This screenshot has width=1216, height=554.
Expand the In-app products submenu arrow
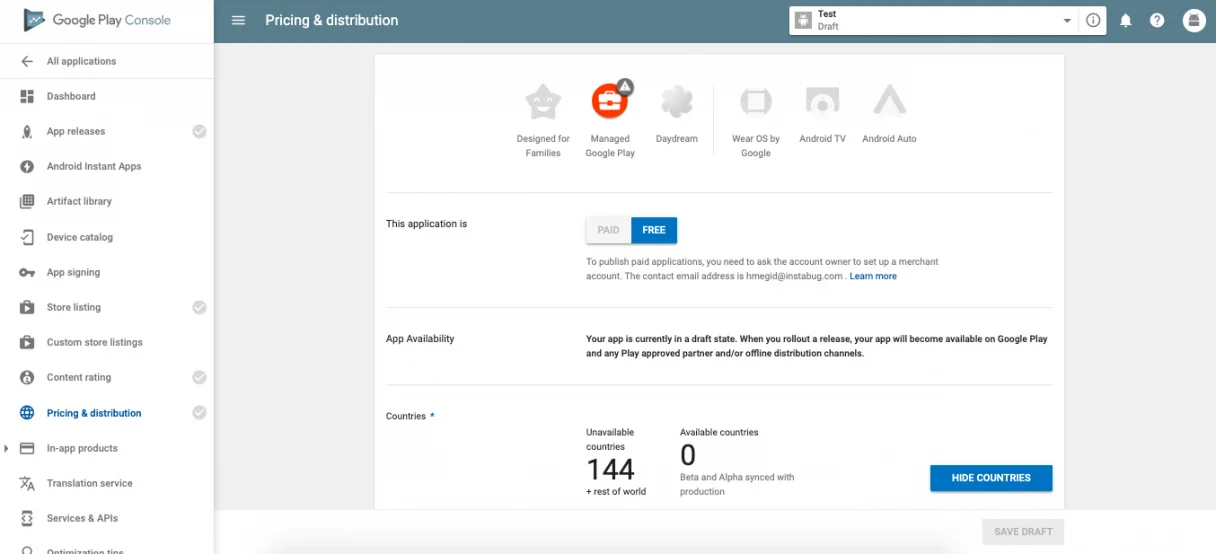[x=7, y=448]
